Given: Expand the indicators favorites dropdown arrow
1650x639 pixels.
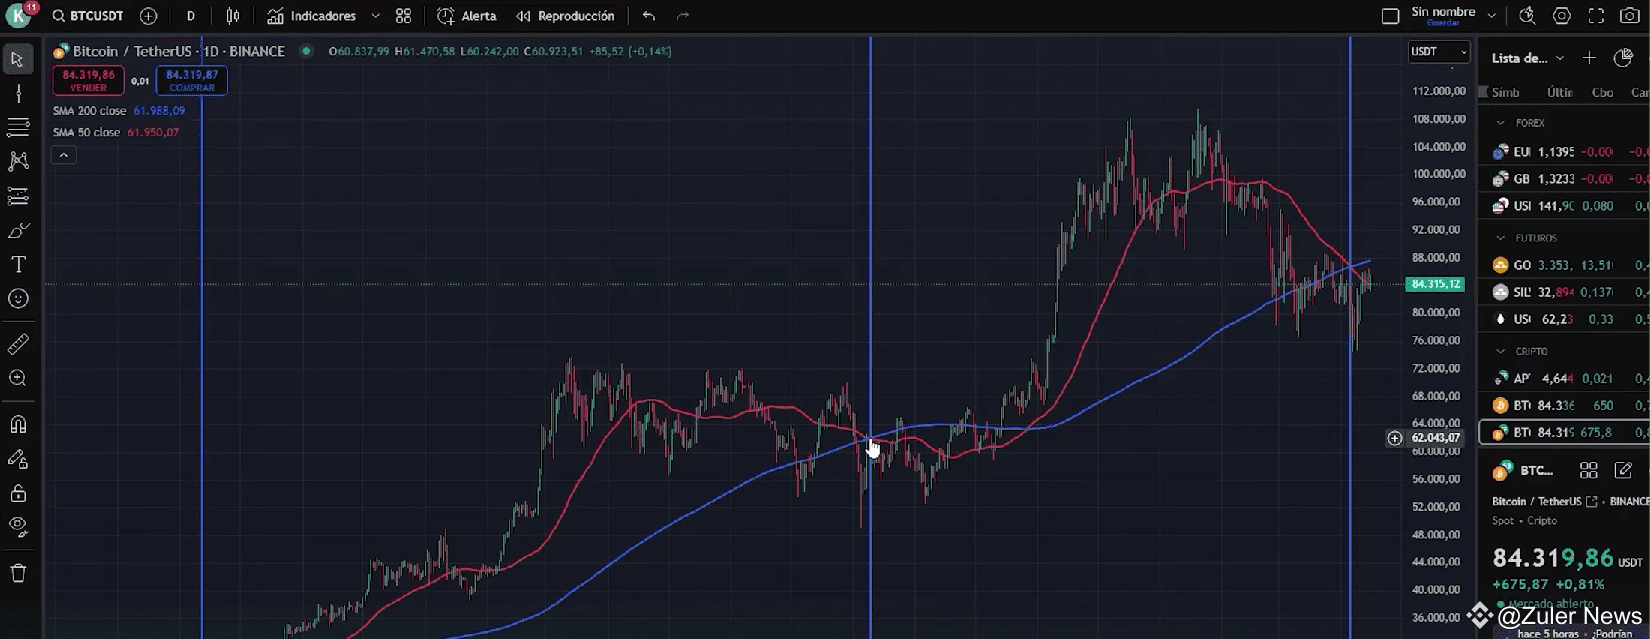Looking at the screenshot, I should (x=375, y=16).
